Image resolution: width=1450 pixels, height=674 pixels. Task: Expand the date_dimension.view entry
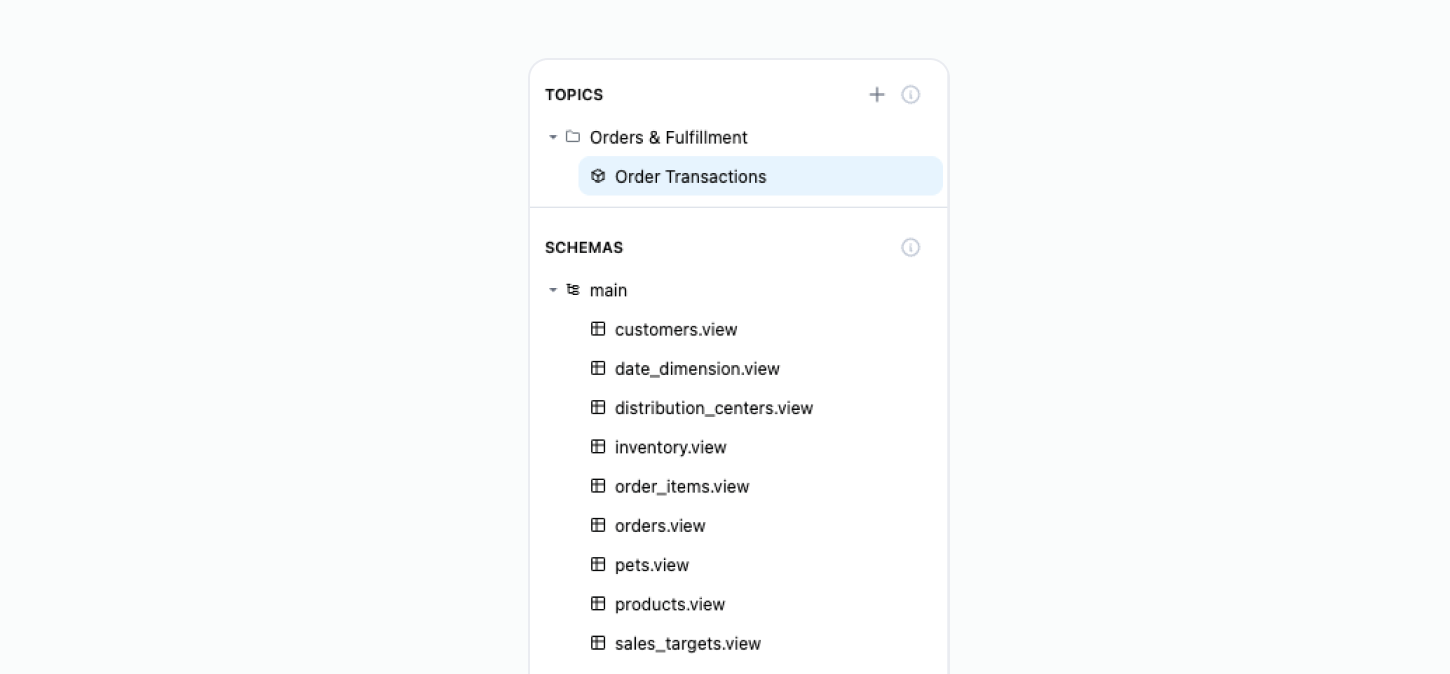697,368
